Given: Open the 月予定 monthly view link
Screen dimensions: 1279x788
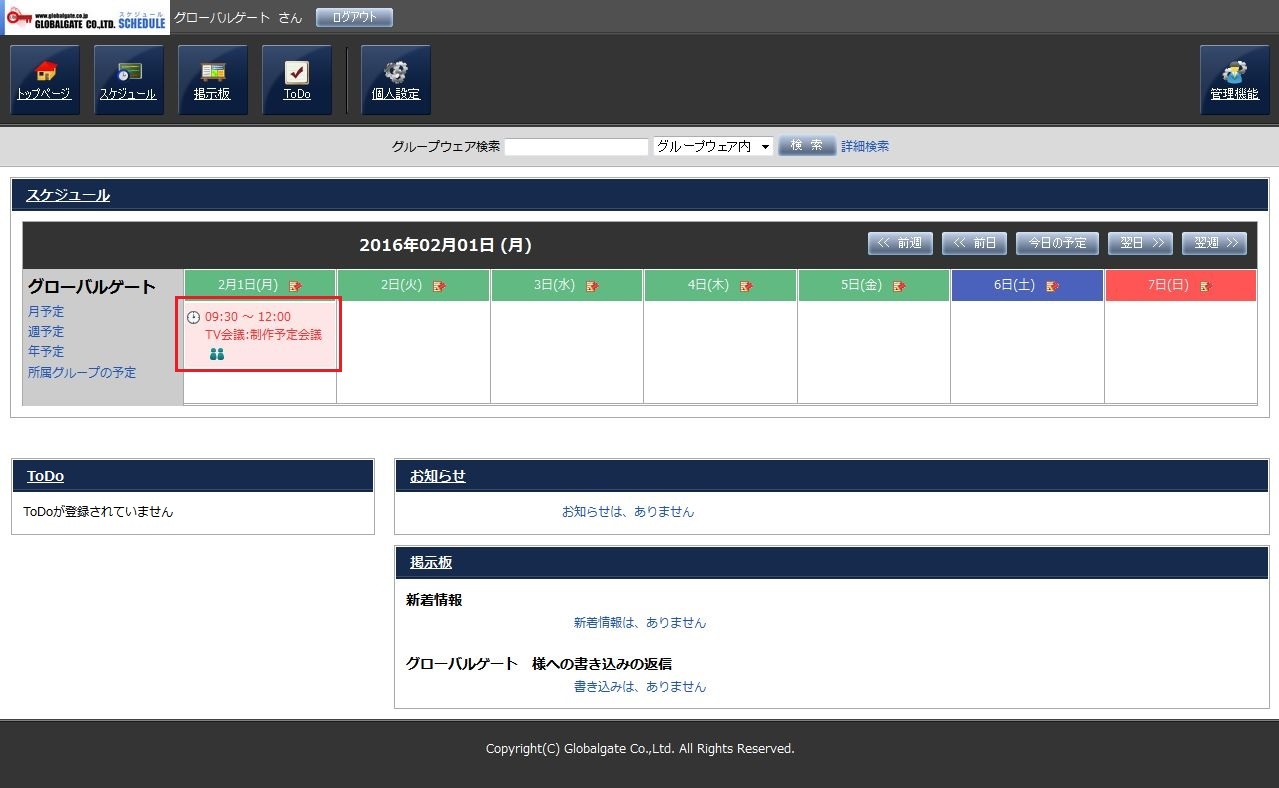Looking at the screenshot, I should point(46,312).
